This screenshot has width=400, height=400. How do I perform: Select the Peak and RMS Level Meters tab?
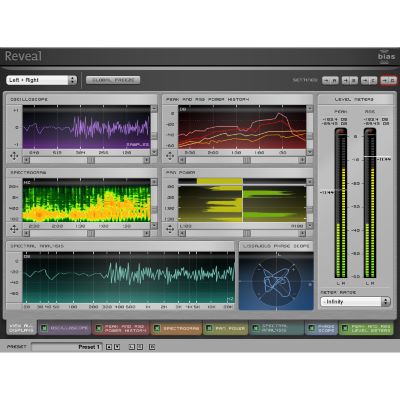click(x=366, y=328)
